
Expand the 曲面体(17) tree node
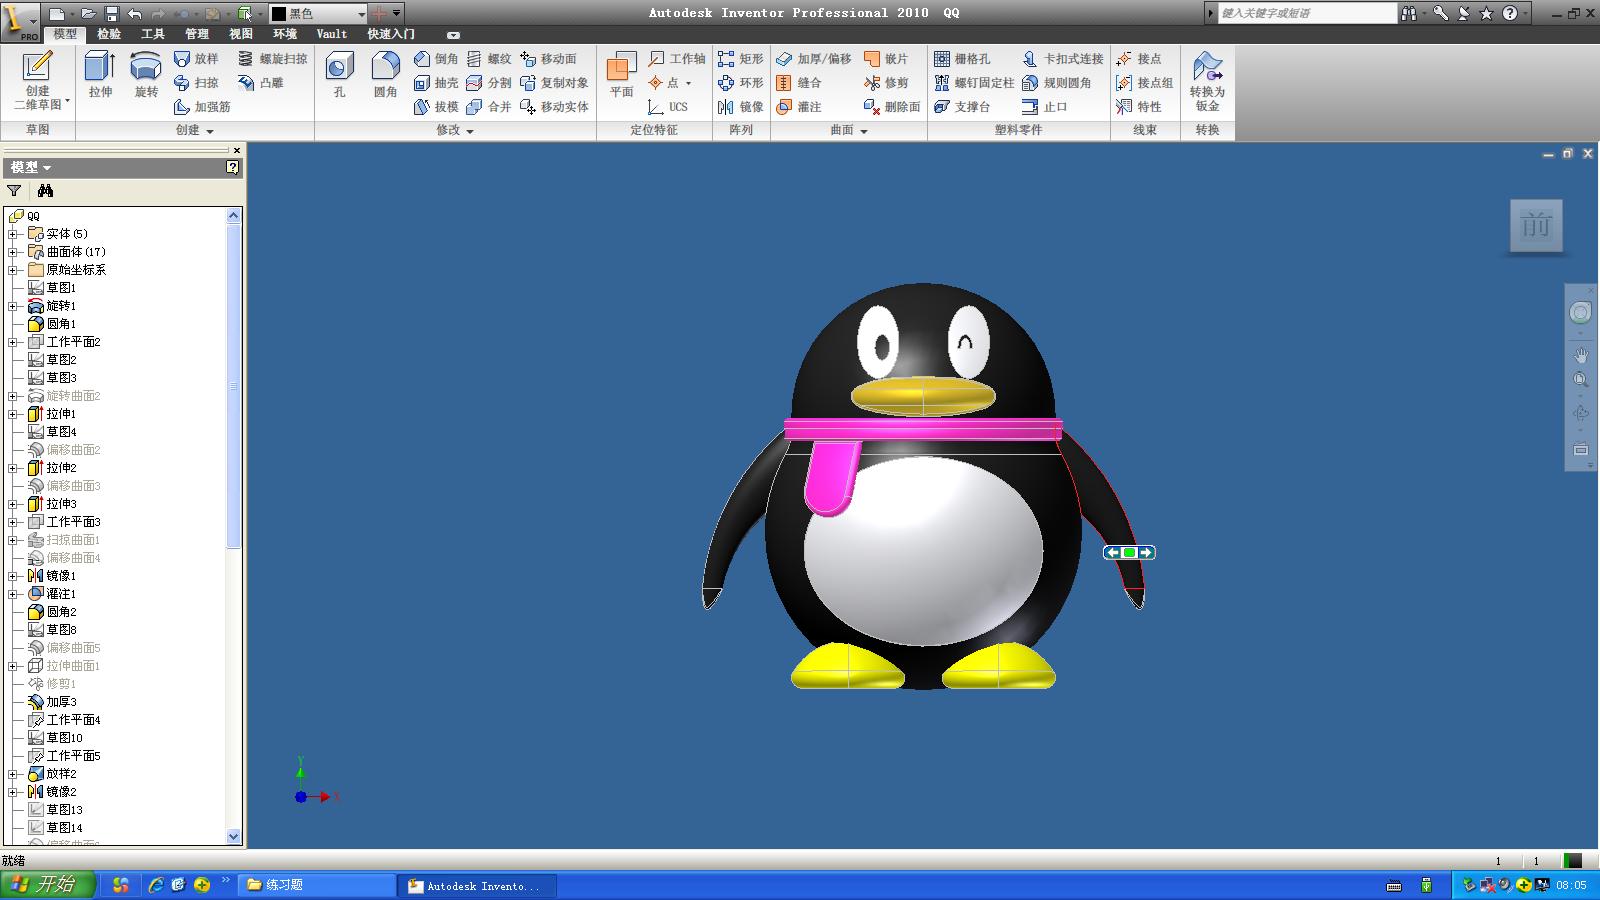(13, 252)
